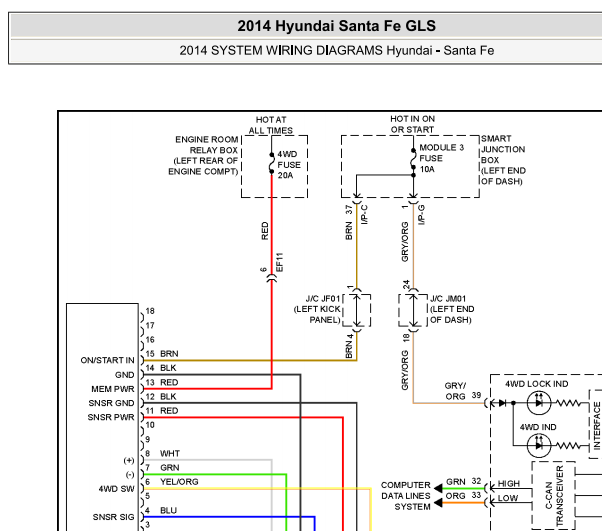Click the 'SMART JUNCTION BOX' label
The height and width of the screenshot is (531, 602).
click(x=503, y=149)
